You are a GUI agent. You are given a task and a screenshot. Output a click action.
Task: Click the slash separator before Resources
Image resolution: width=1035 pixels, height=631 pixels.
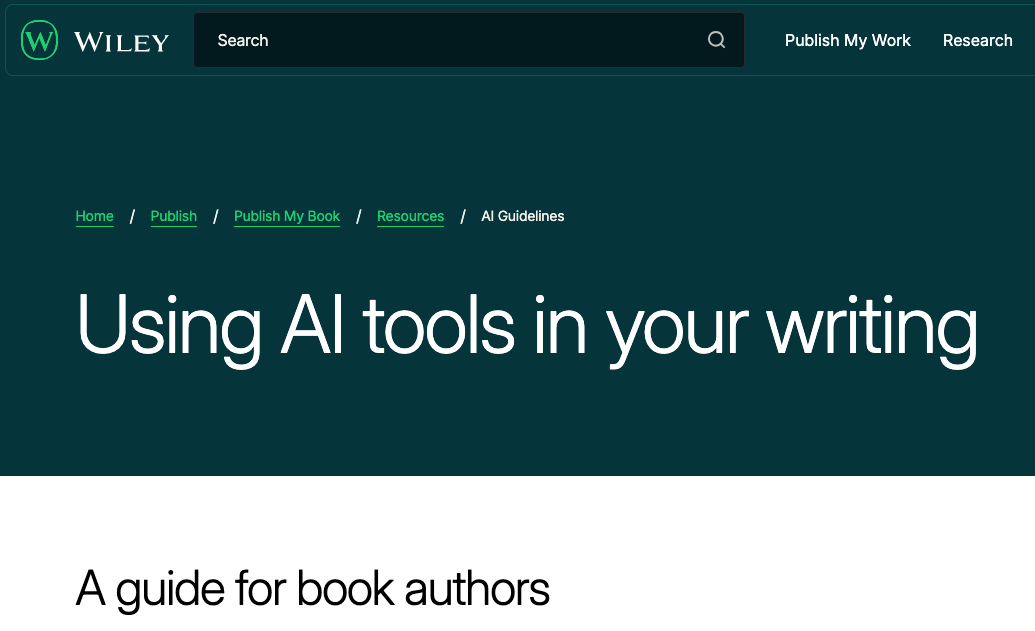(x=359, y=216)
